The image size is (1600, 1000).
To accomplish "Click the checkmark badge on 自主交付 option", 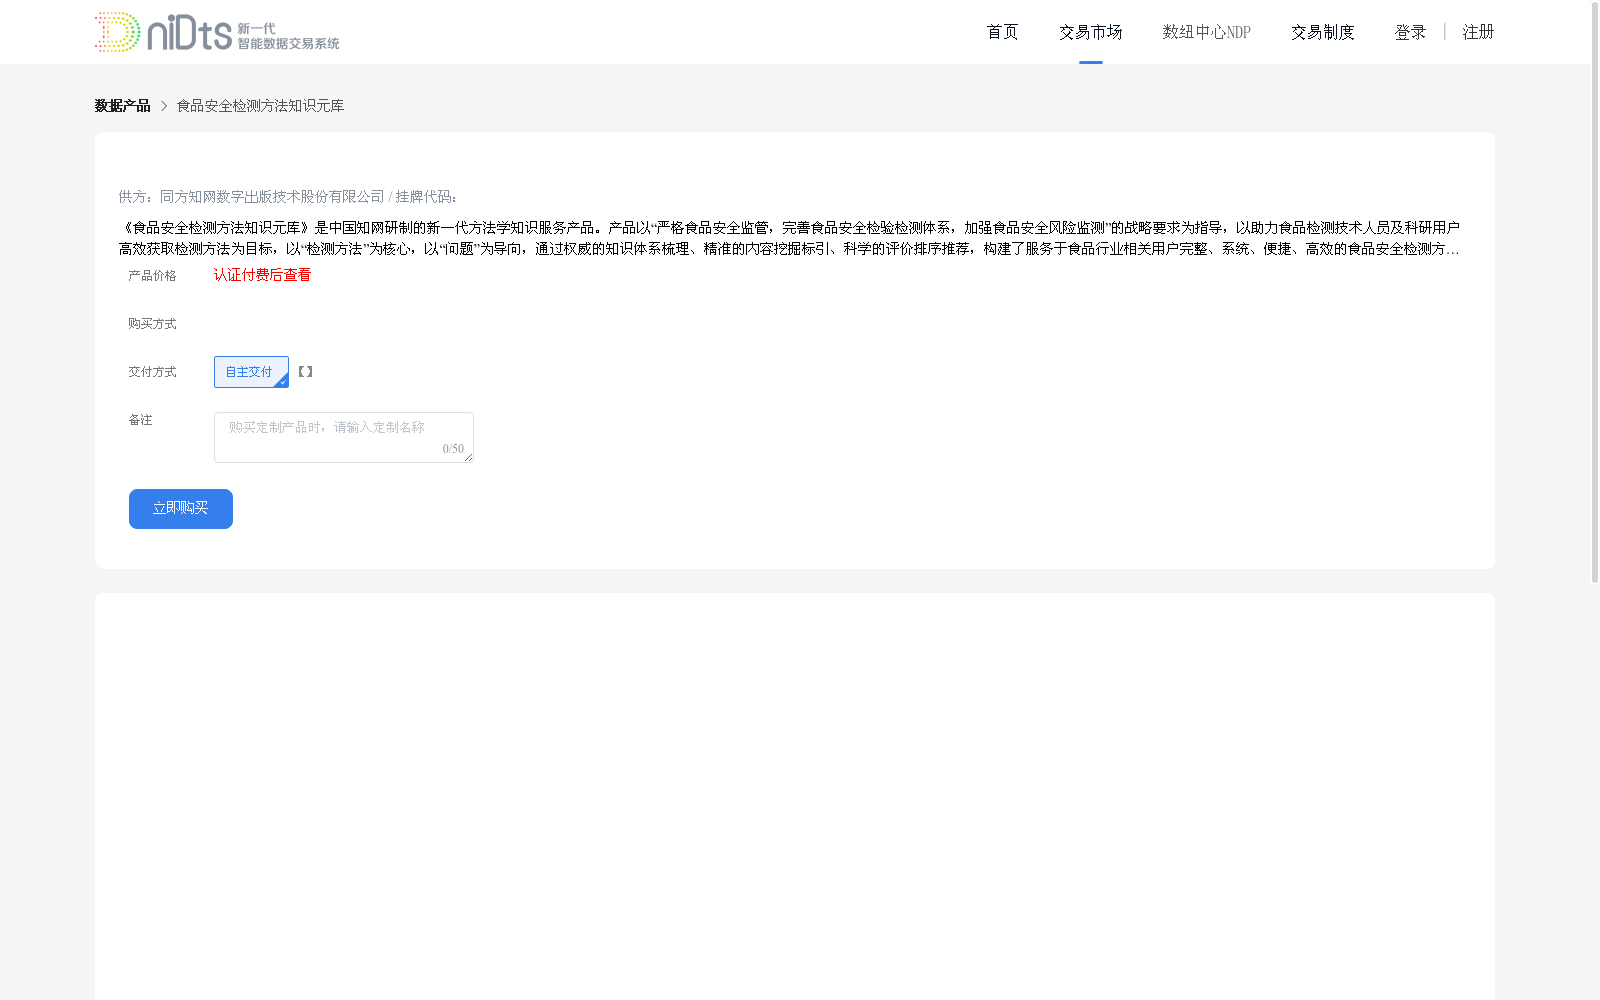I will pos(282,380).
